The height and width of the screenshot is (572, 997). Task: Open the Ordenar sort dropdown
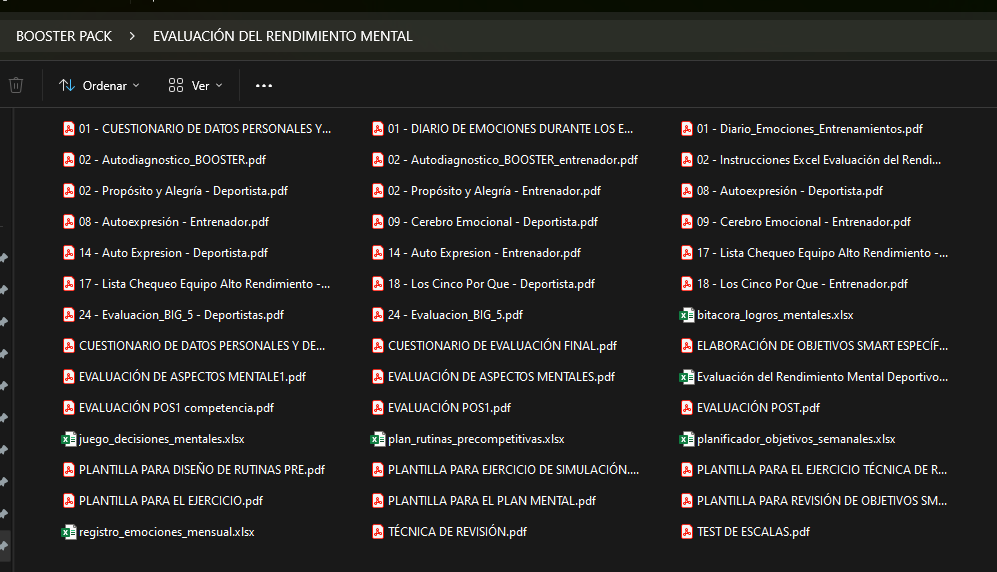[99, 85]
